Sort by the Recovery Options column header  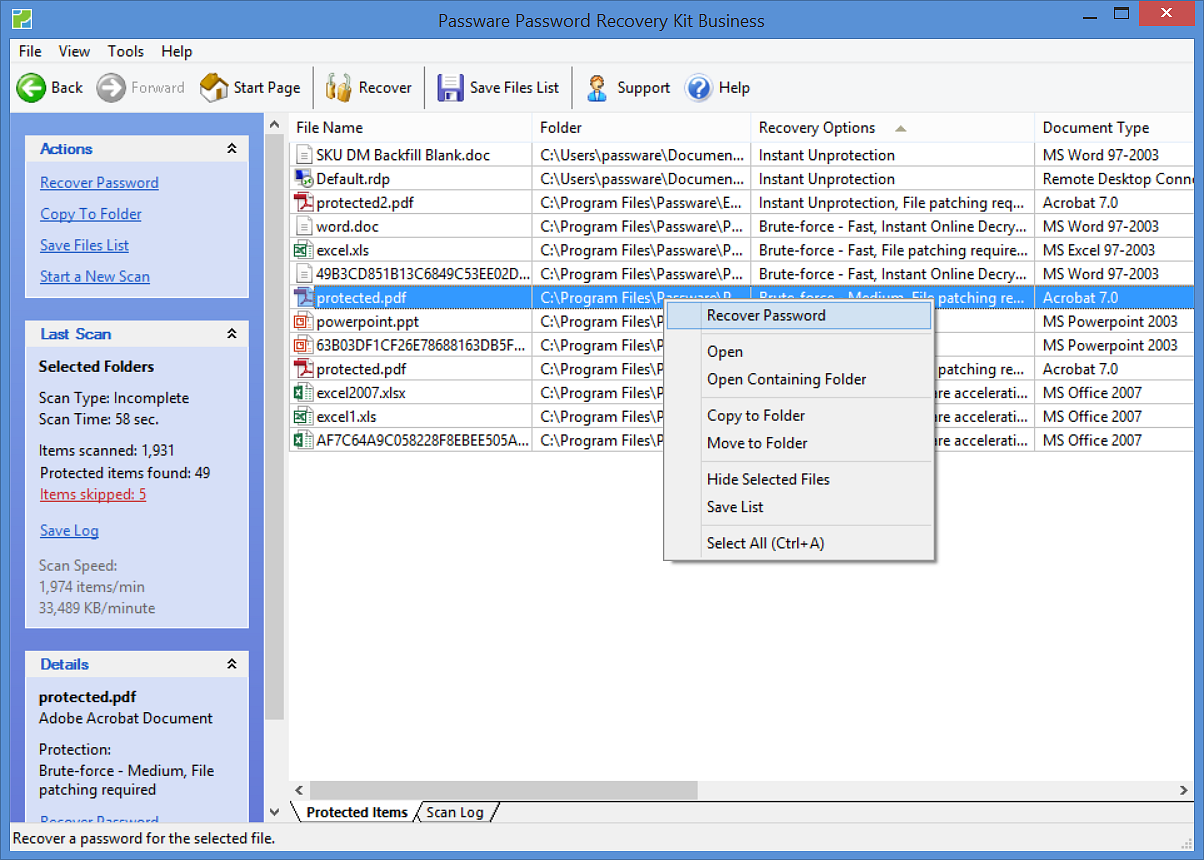tap(892, 128)
